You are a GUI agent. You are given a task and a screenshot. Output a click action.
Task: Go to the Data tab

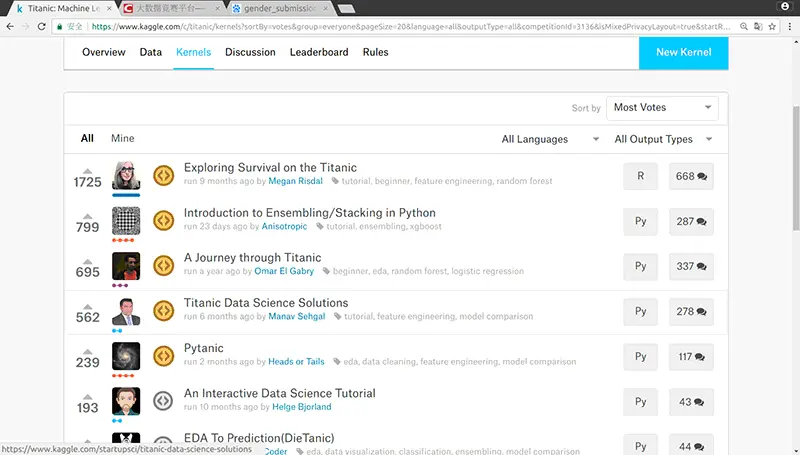[151, 52]
